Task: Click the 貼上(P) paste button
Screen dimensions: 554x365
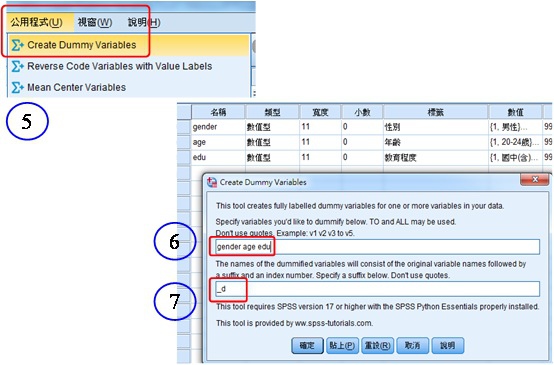Action: 342,345
